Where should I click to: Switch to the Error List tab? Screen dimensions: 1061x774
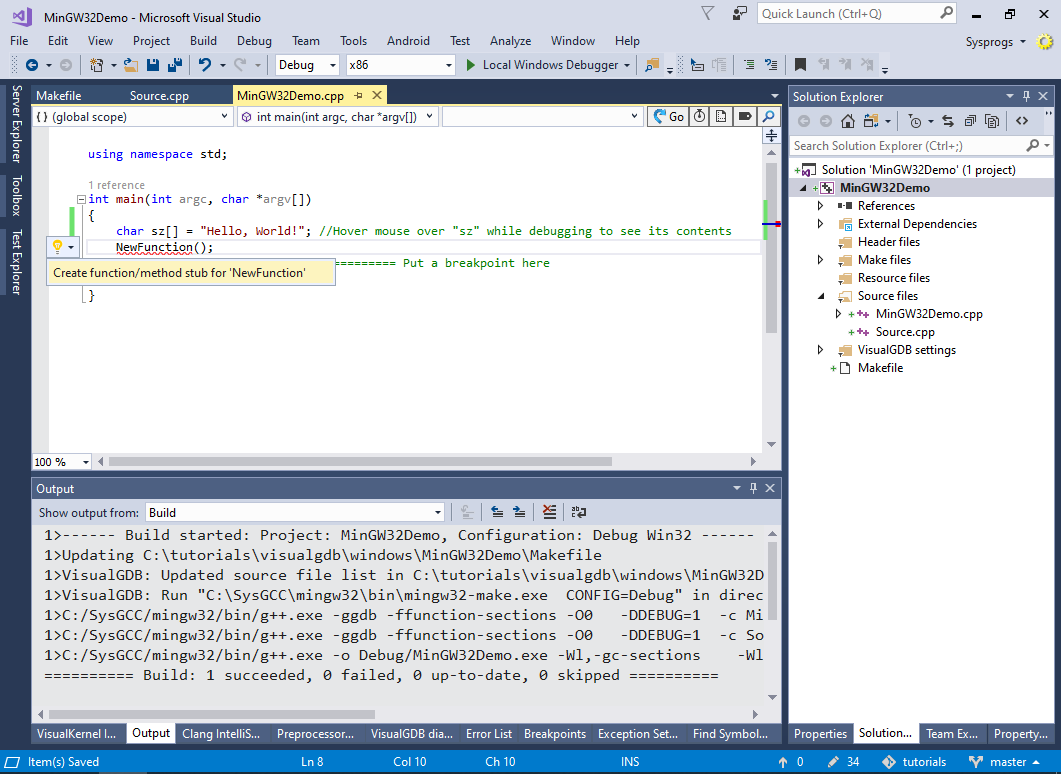pyautogui.click(x=488, y=733)
